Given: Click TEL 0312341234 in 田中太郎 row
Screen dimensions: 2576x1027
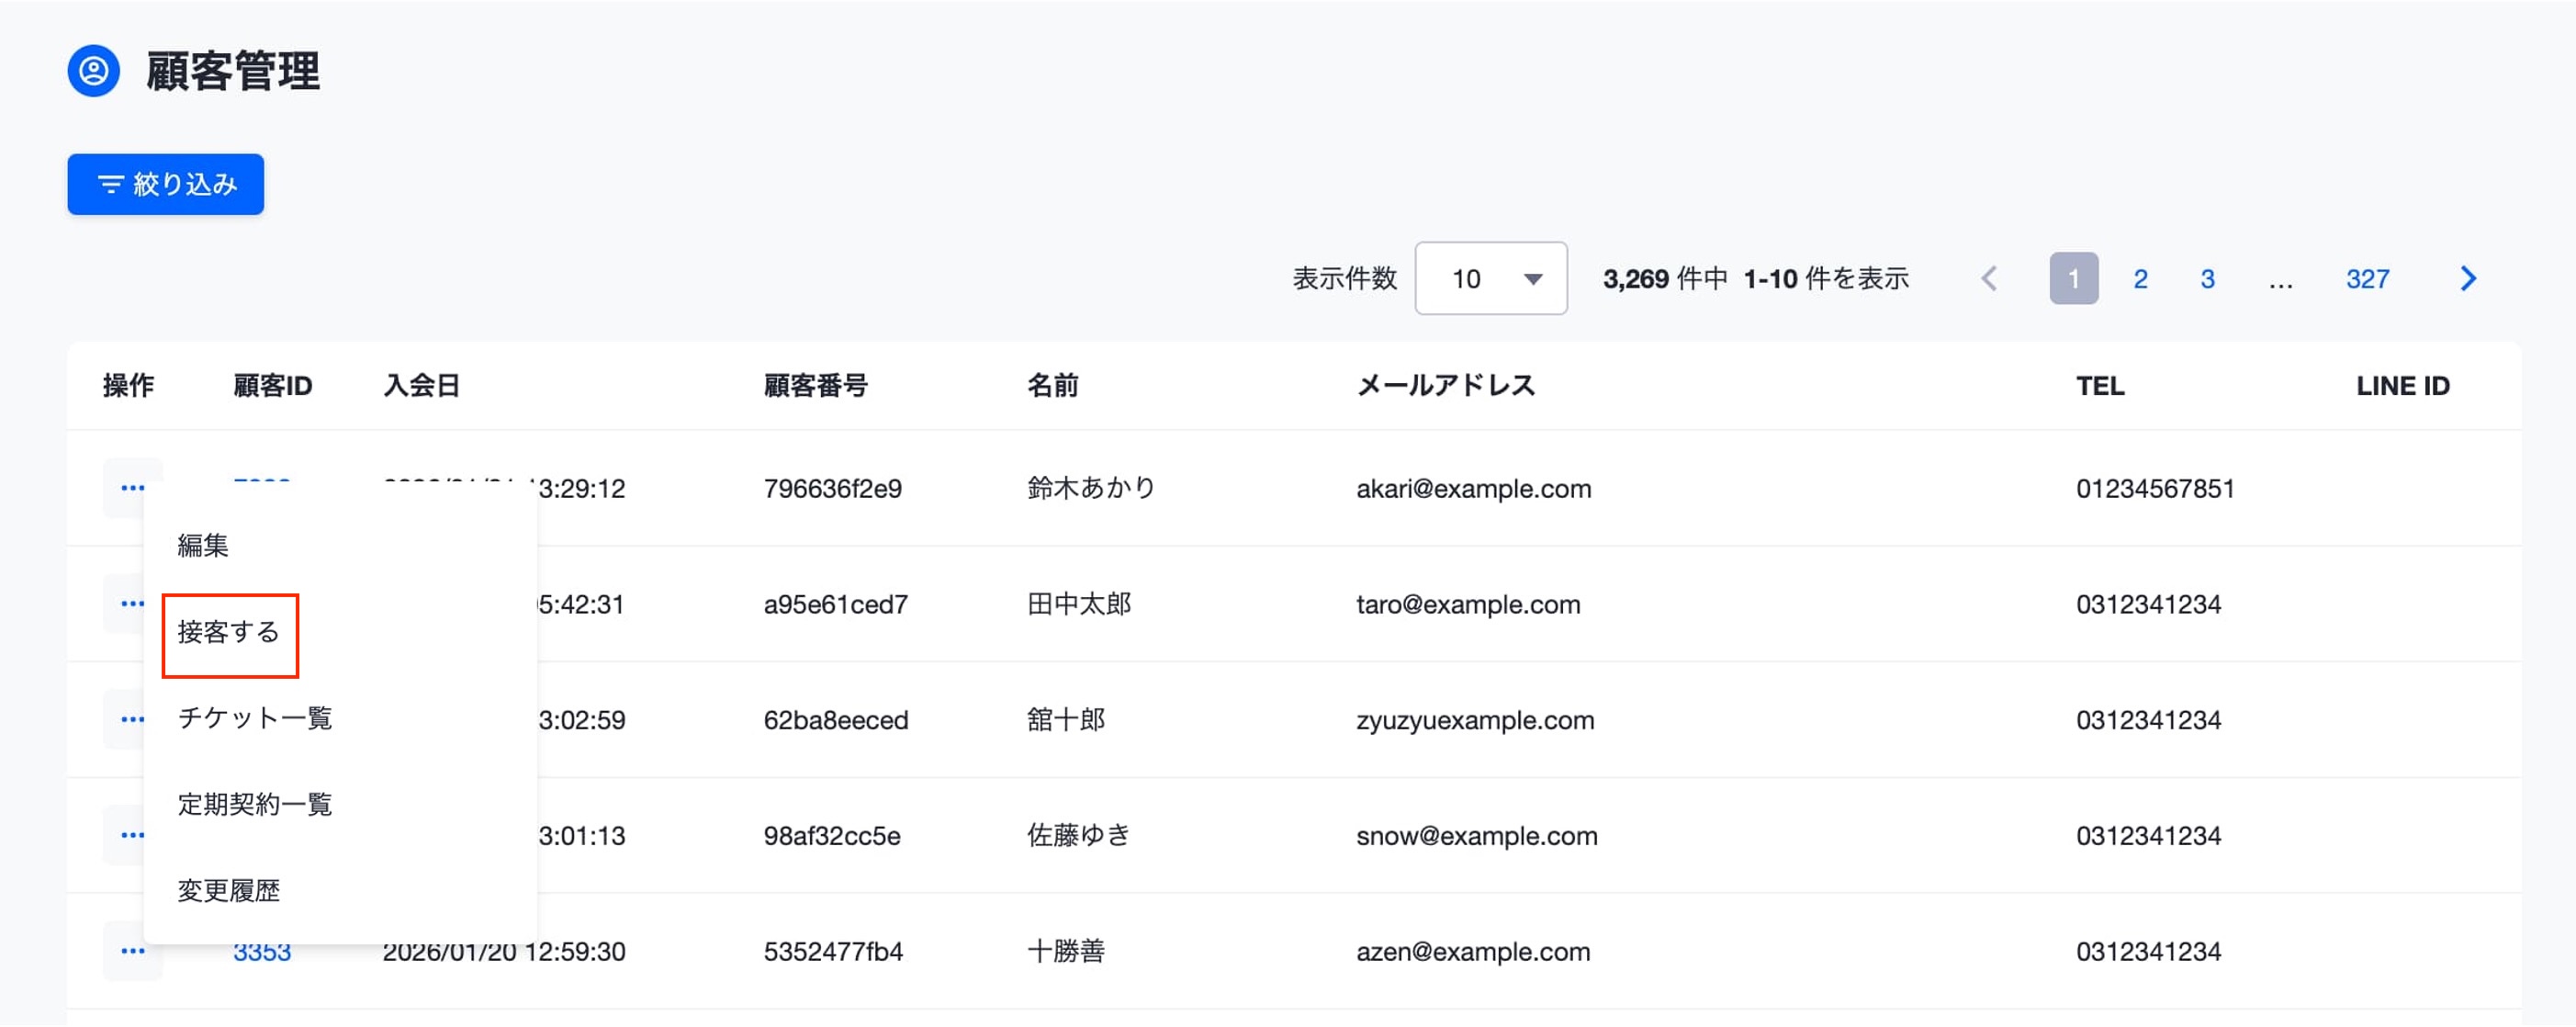Looking at the screenshot, I should click(2148, 605).
